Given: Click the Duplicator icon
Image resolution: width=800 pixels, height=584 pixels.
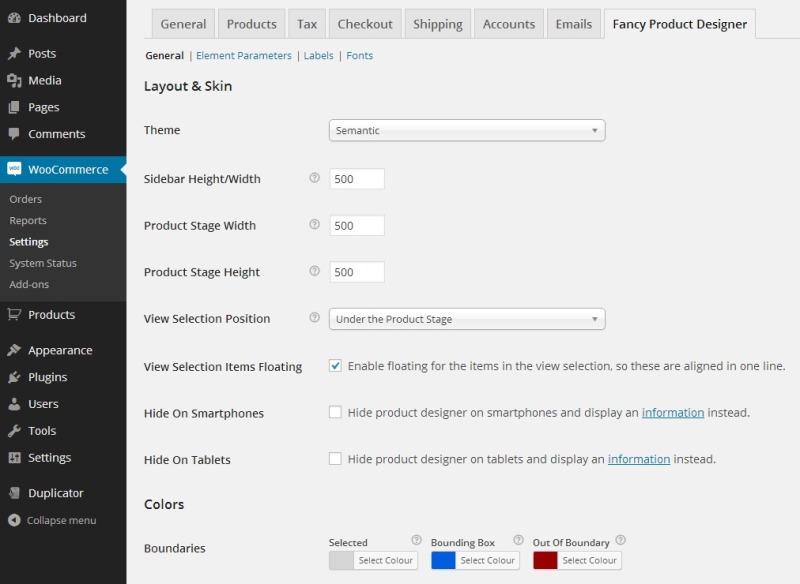Looking at the screenshot, I should click(x=14, y=493).
